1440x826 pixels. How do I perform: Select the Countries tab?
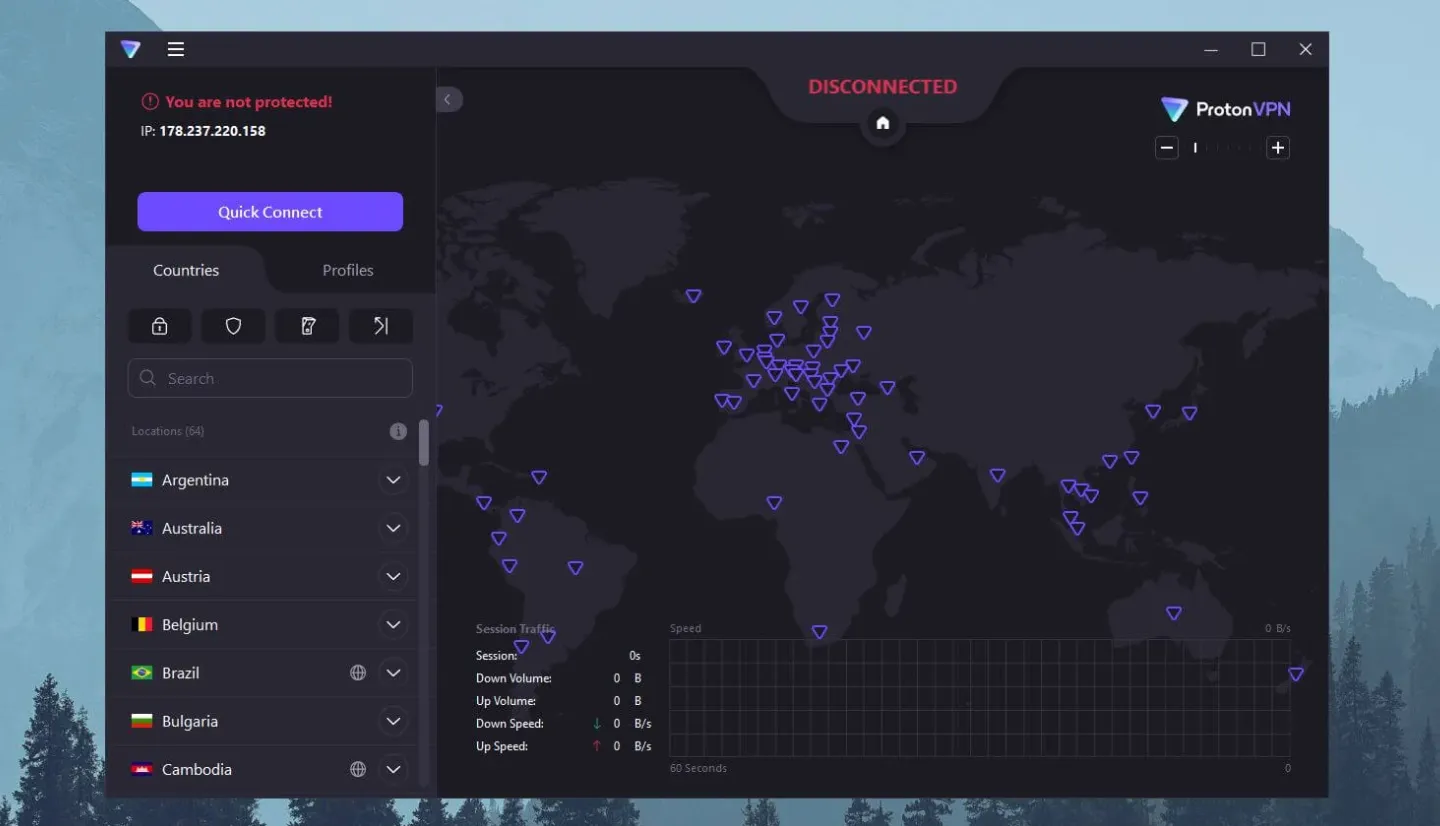(x=186, y=270)
